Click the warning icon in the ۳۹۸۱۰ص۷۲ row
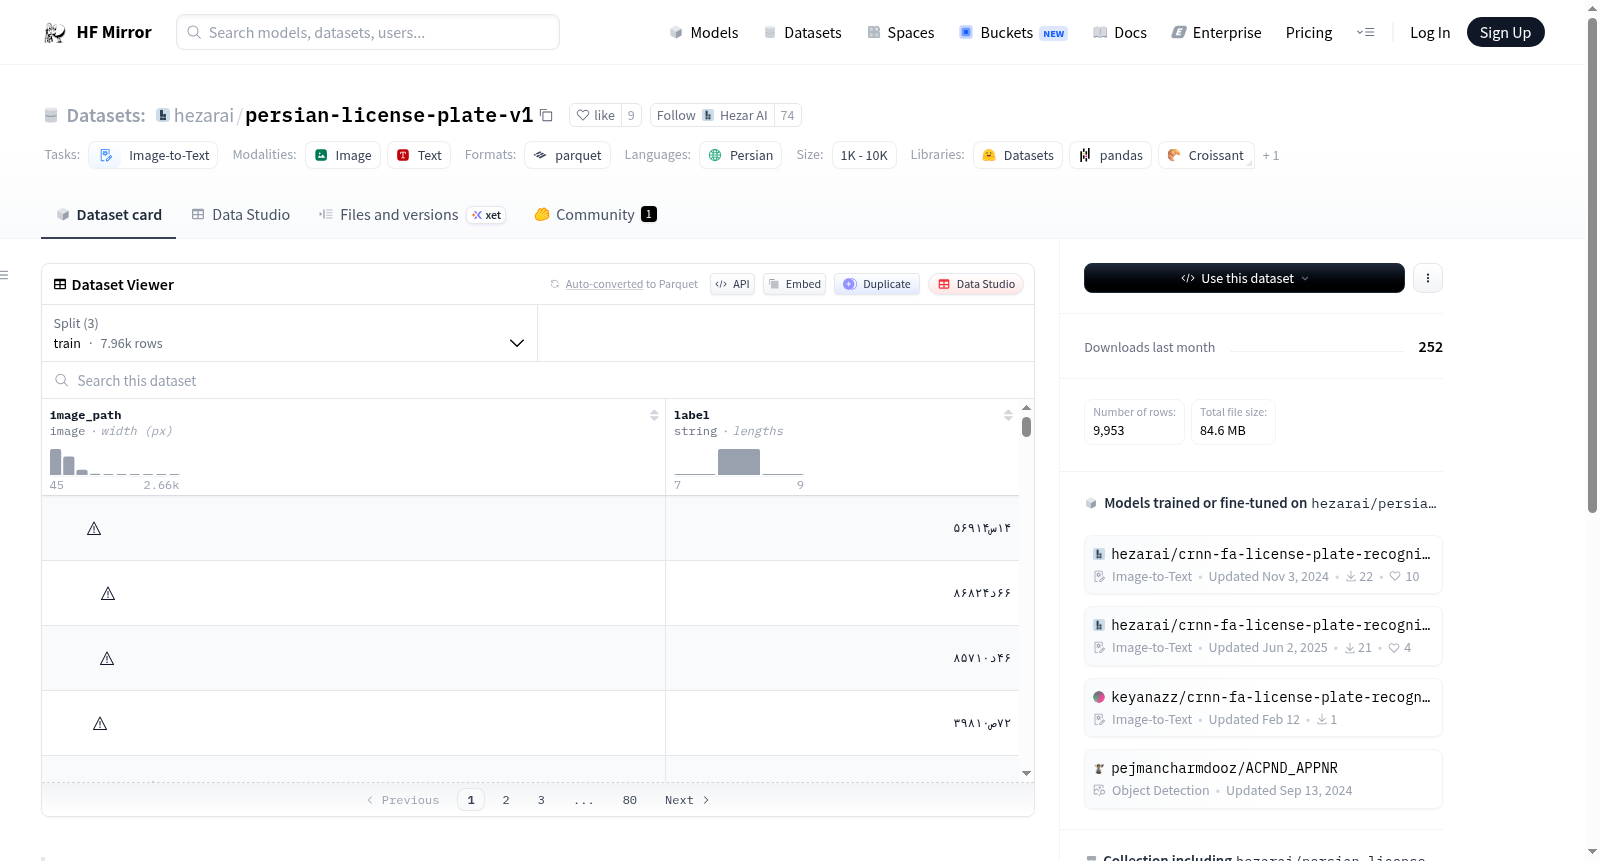The image size is (1600, 861). click(x=100, y=723)
